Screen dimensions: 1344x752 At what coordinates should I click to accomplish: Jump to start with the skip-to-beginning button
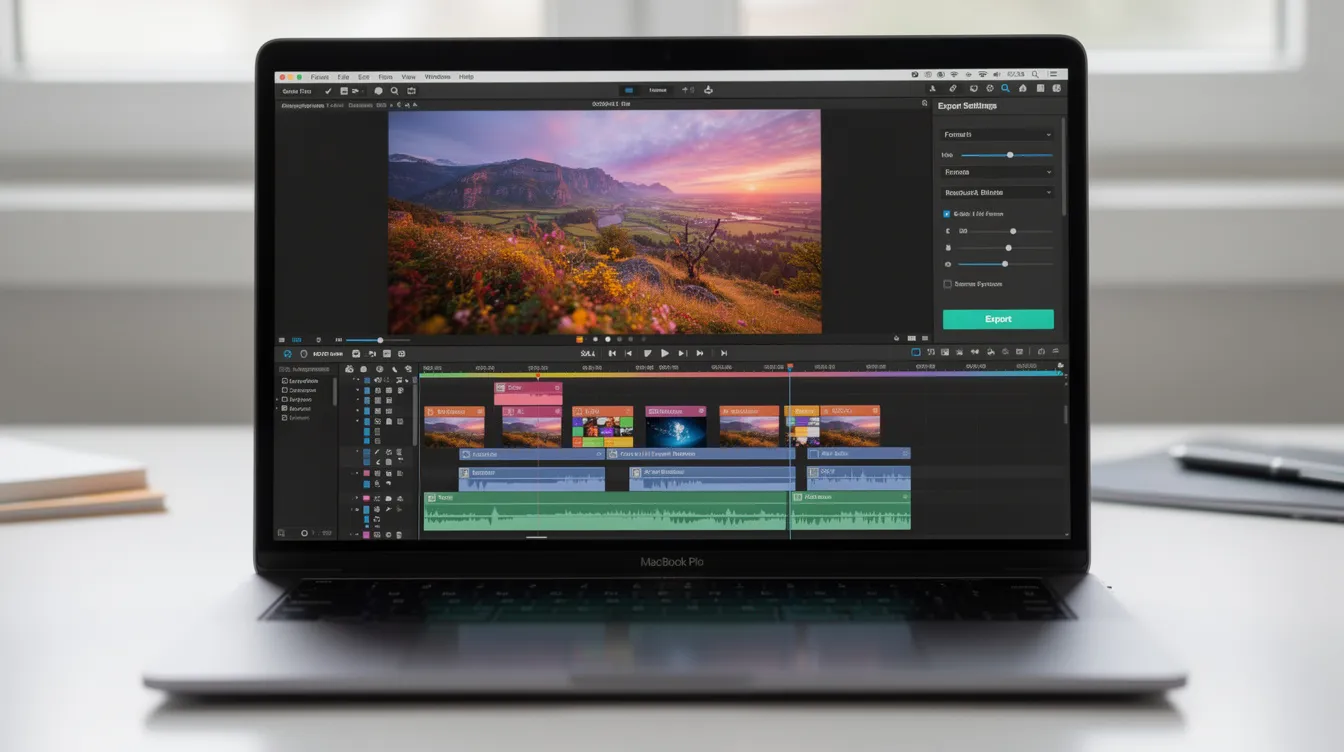[611, 353]
